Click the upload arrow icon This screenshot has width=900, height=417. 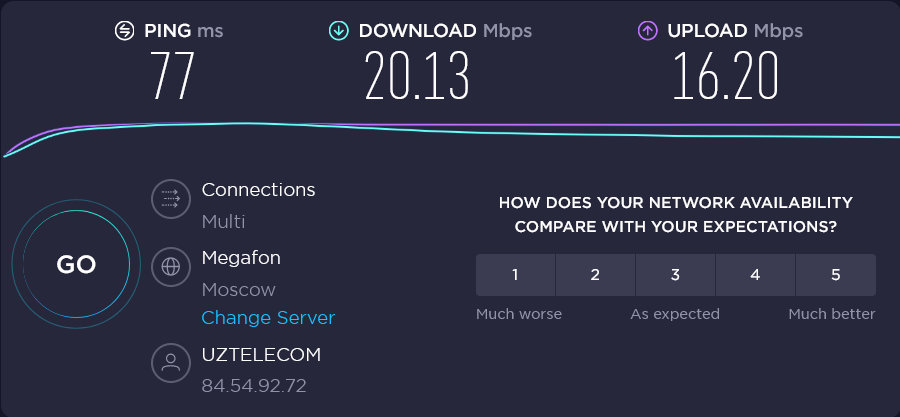647,31
